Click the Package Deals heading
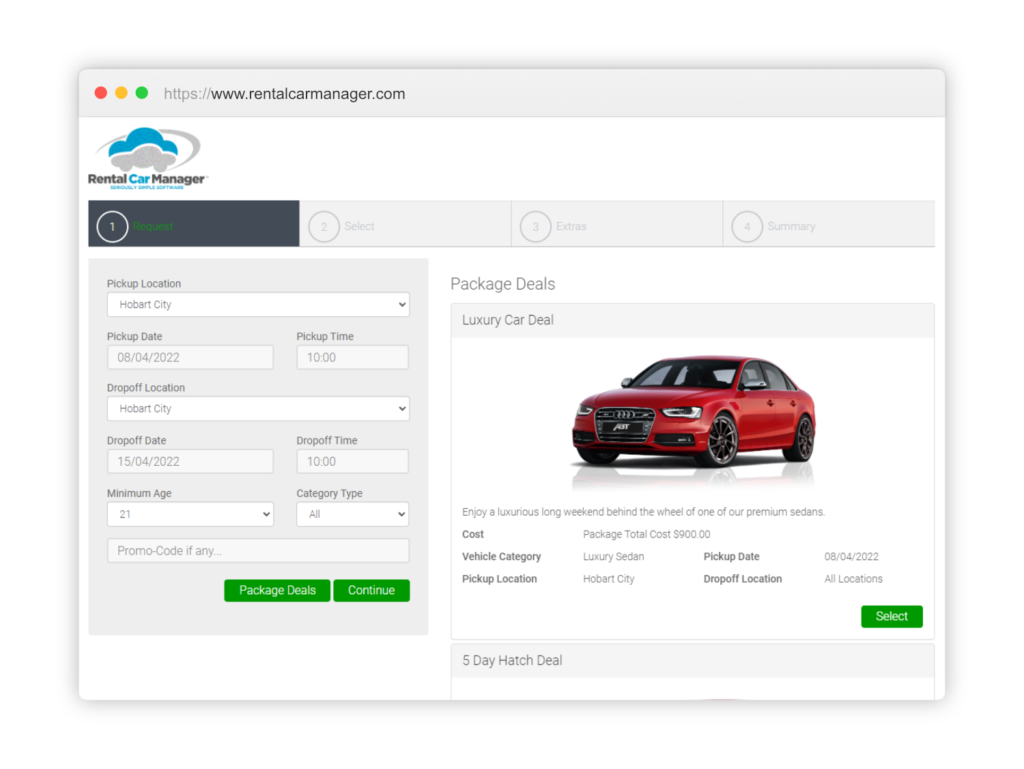The width and height of the screenshot is (1024, 769). 503,284
